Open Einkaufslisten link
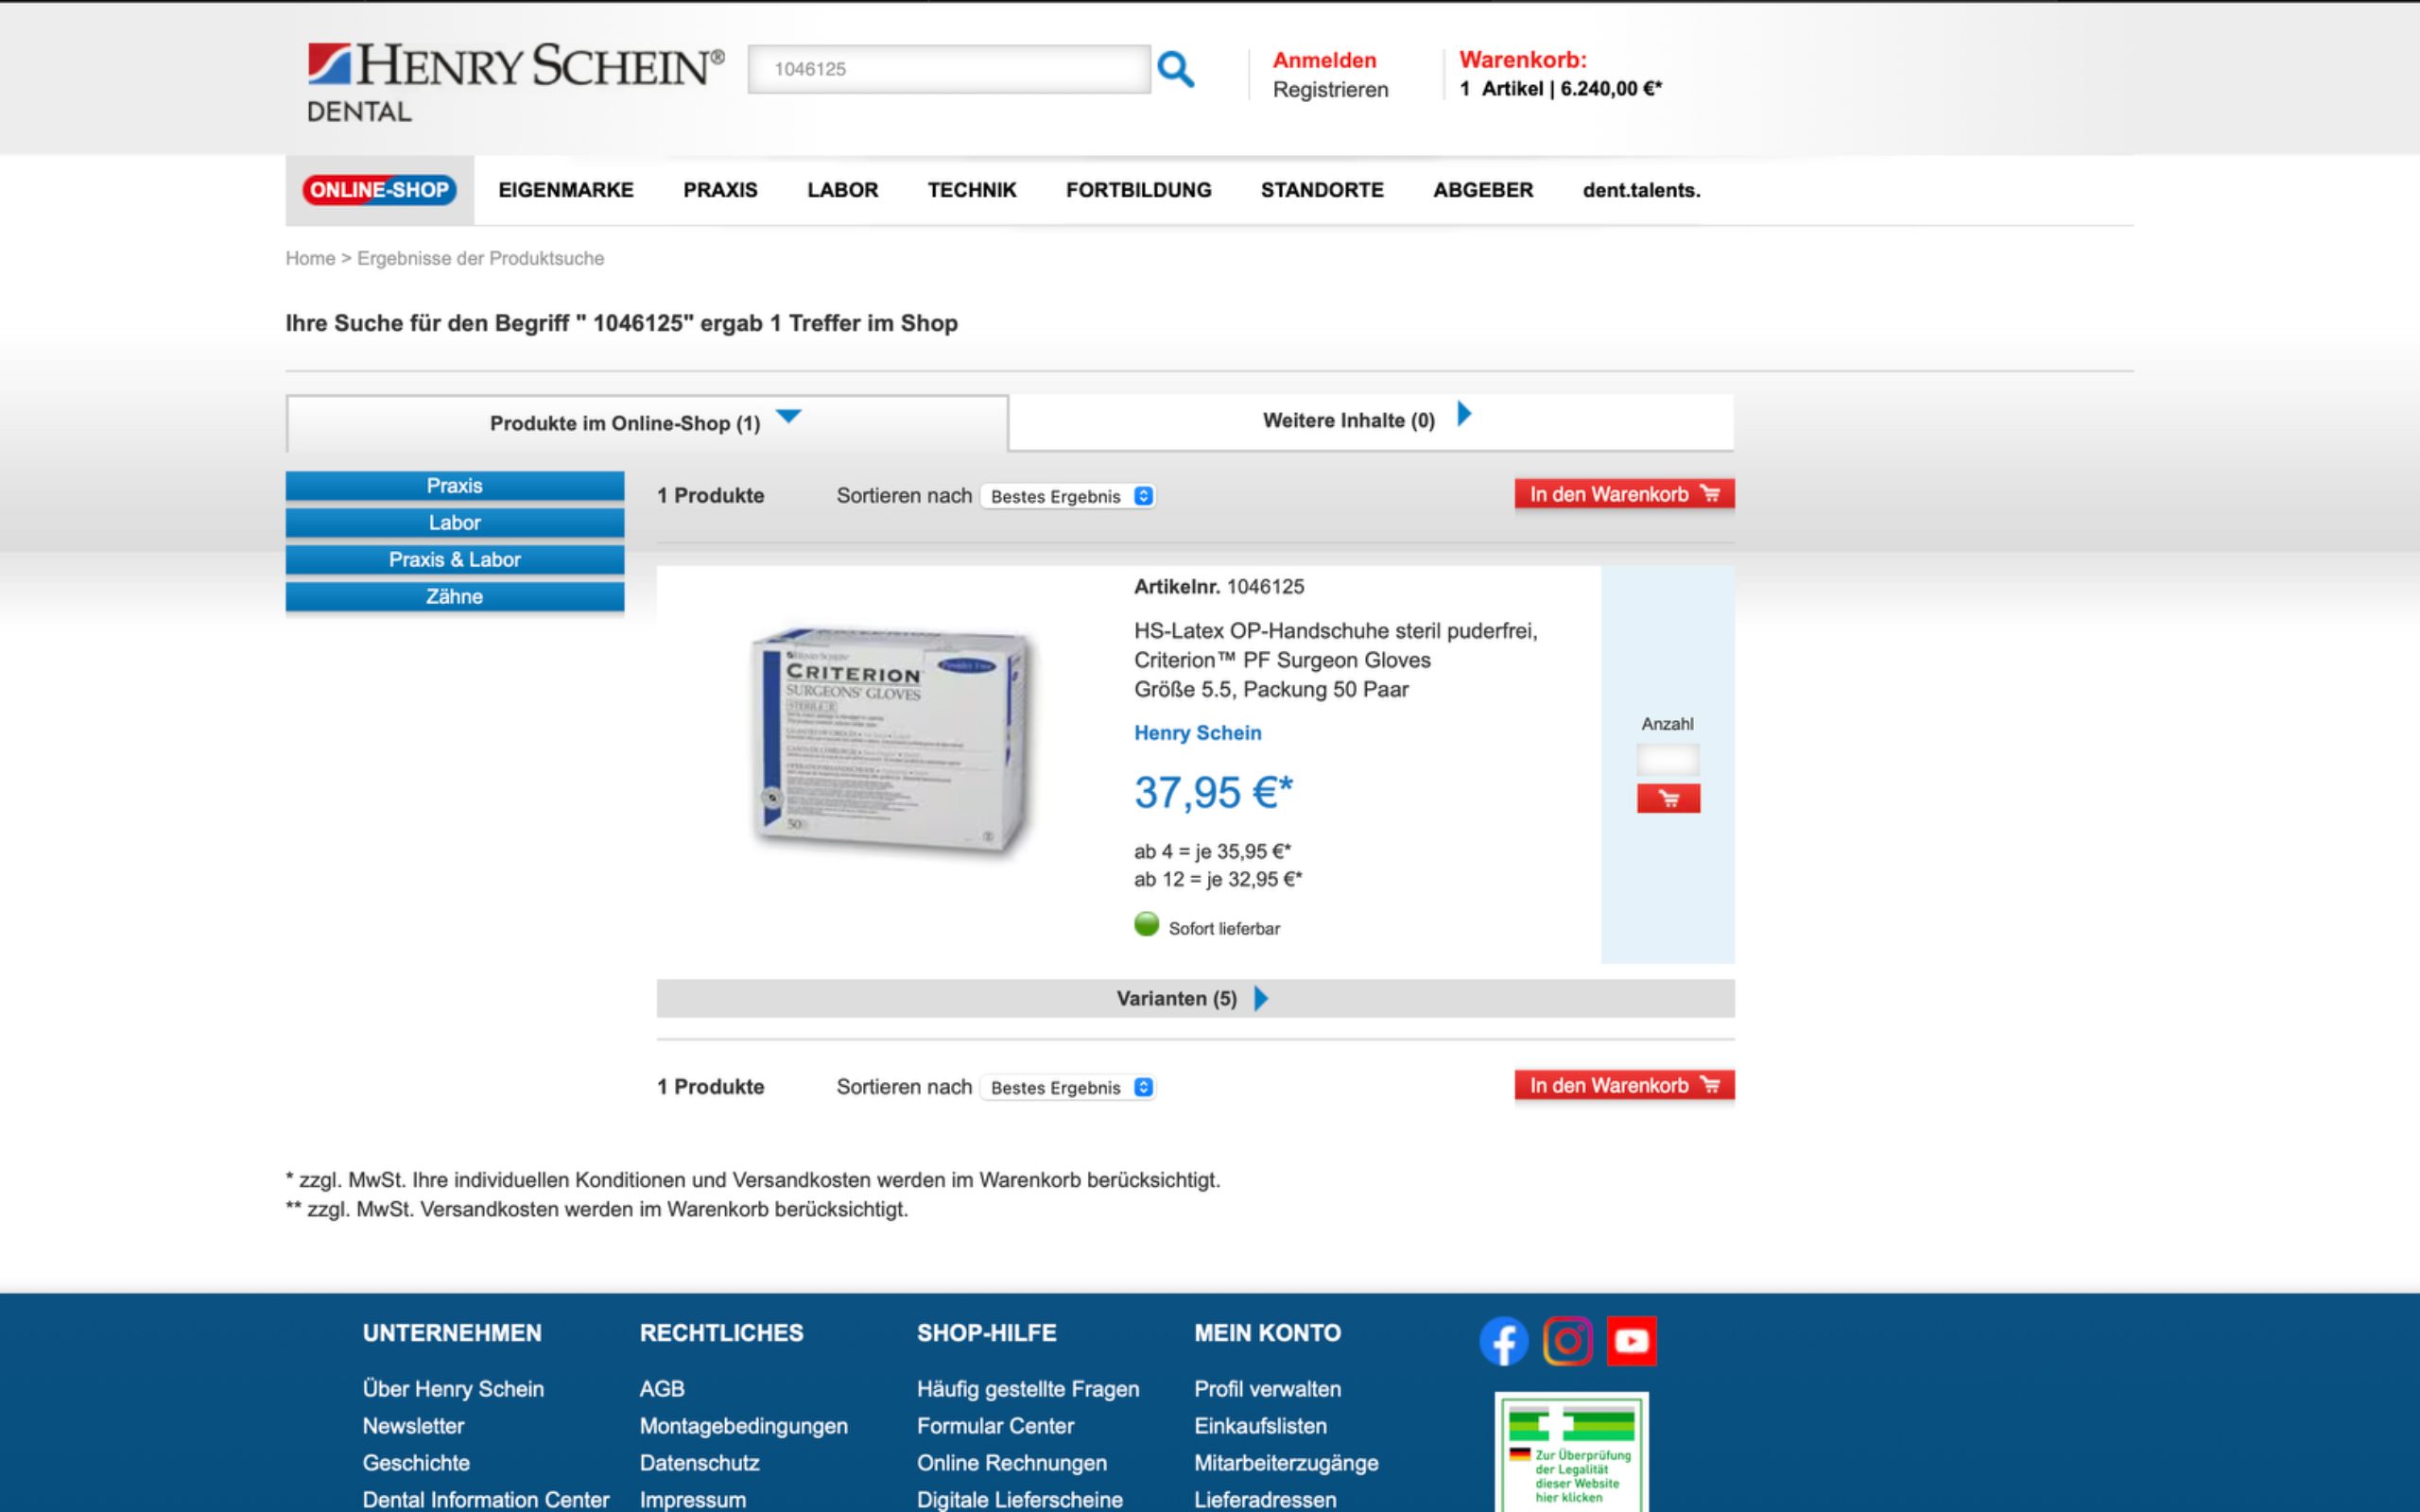 coord(1260,1426)
